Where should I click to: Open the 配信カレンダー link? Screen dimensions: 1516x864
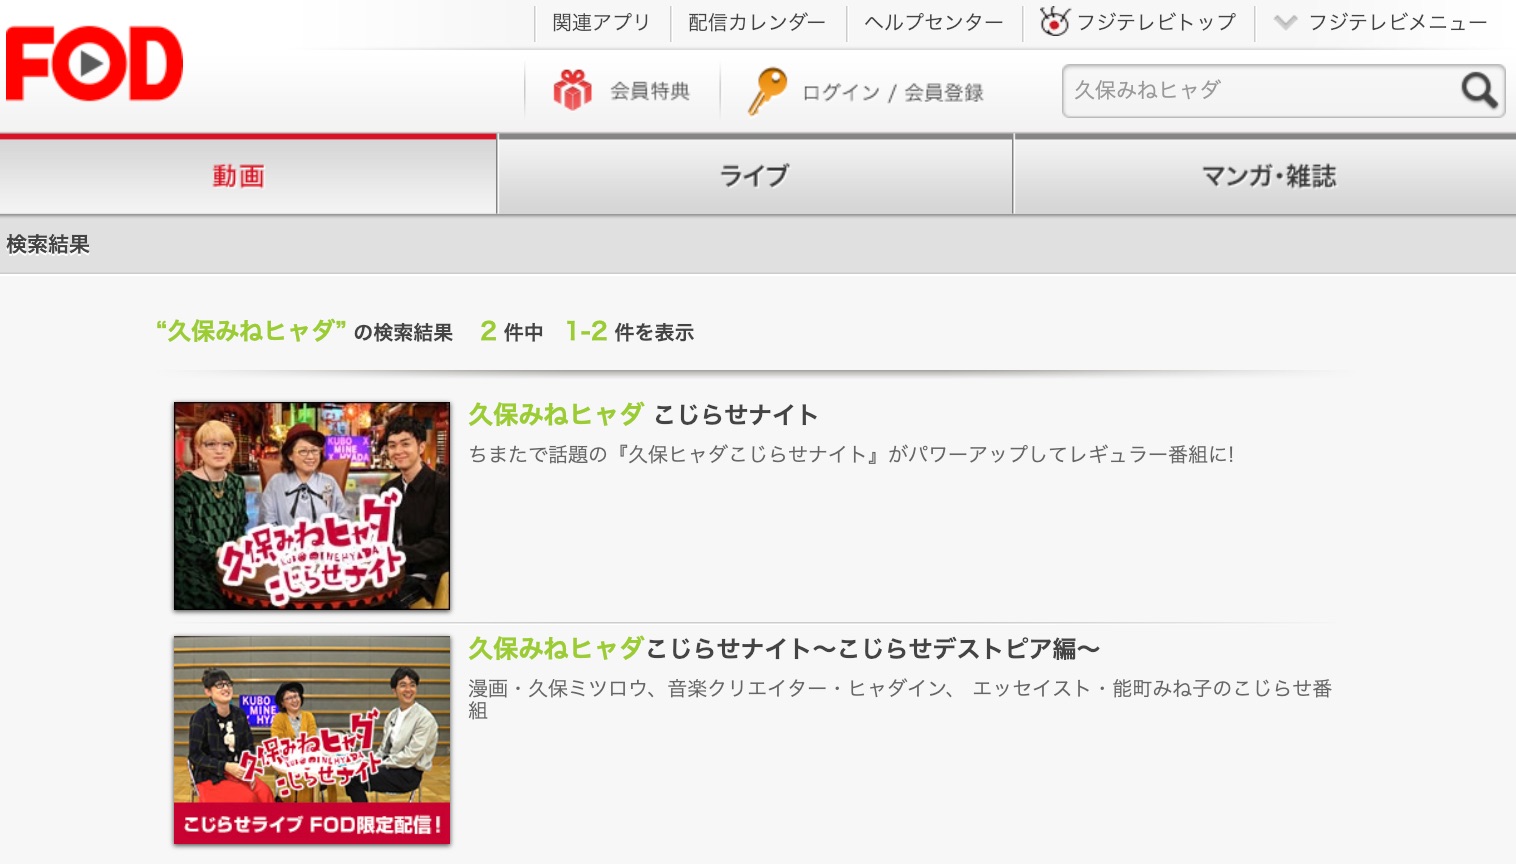pyautogui.click(x=757, y=22)
